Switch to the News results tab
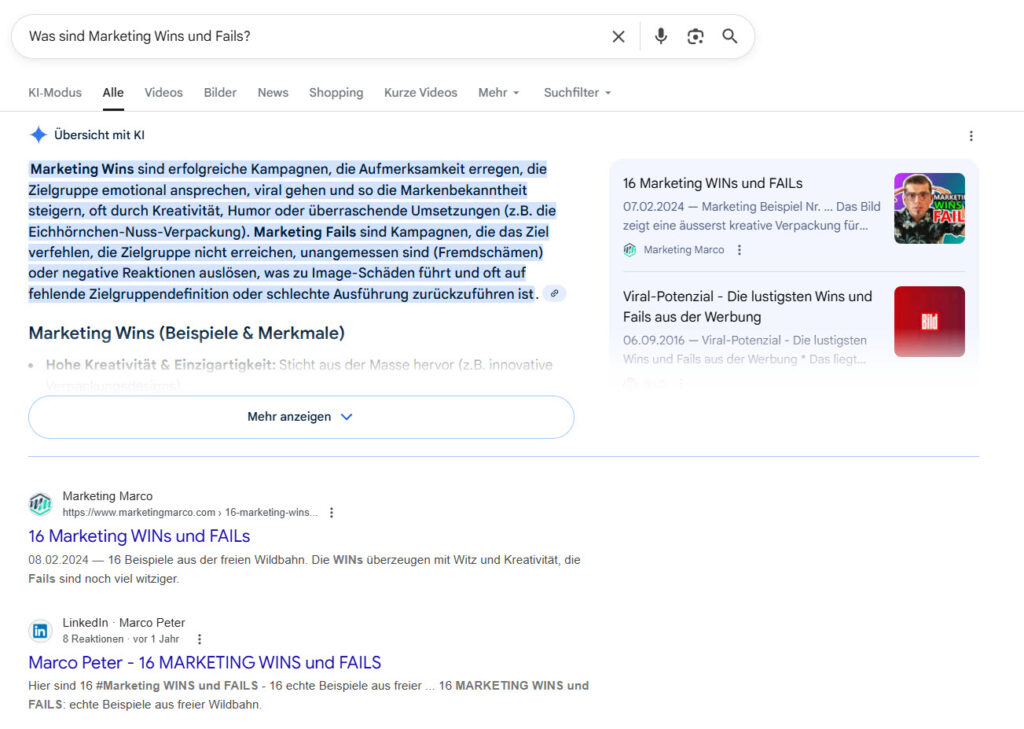 (x=272, y=92)
